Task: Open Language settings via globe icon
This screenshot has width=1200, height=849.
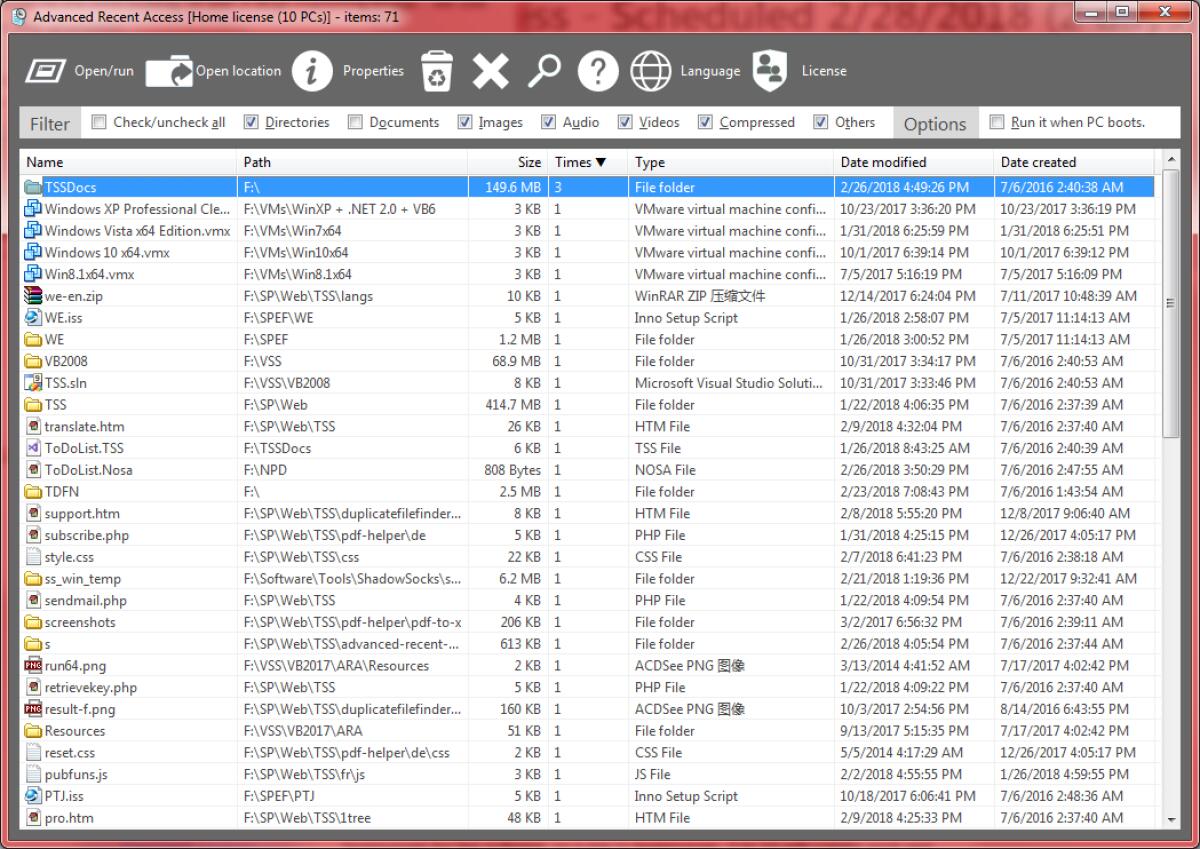Action: pyautogui.click(x=651, y=70)
